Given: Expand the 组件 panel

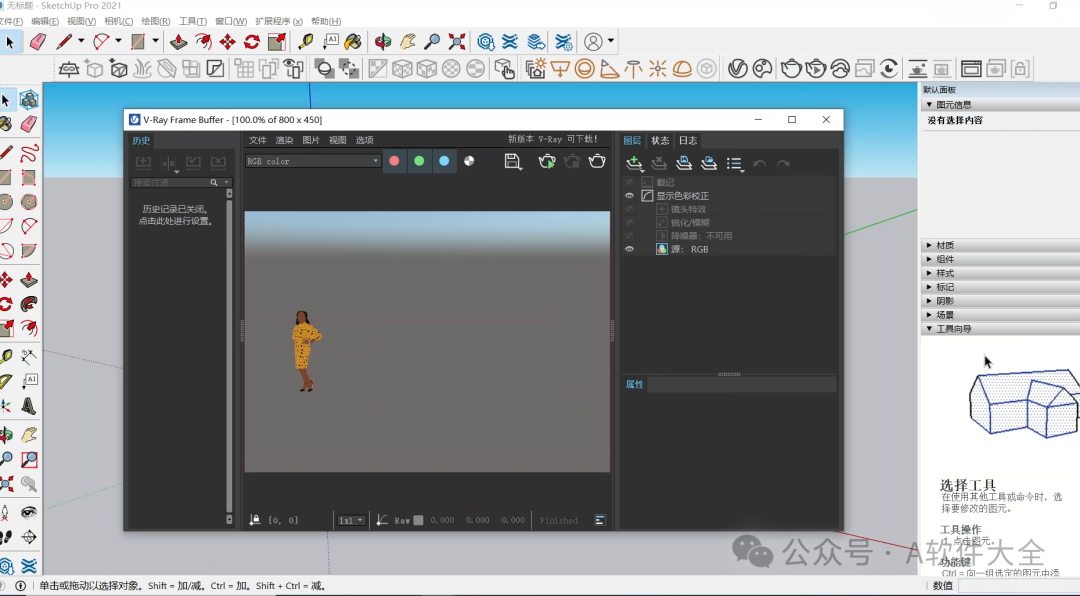Looking at the screenshot, I should [929, 259].
